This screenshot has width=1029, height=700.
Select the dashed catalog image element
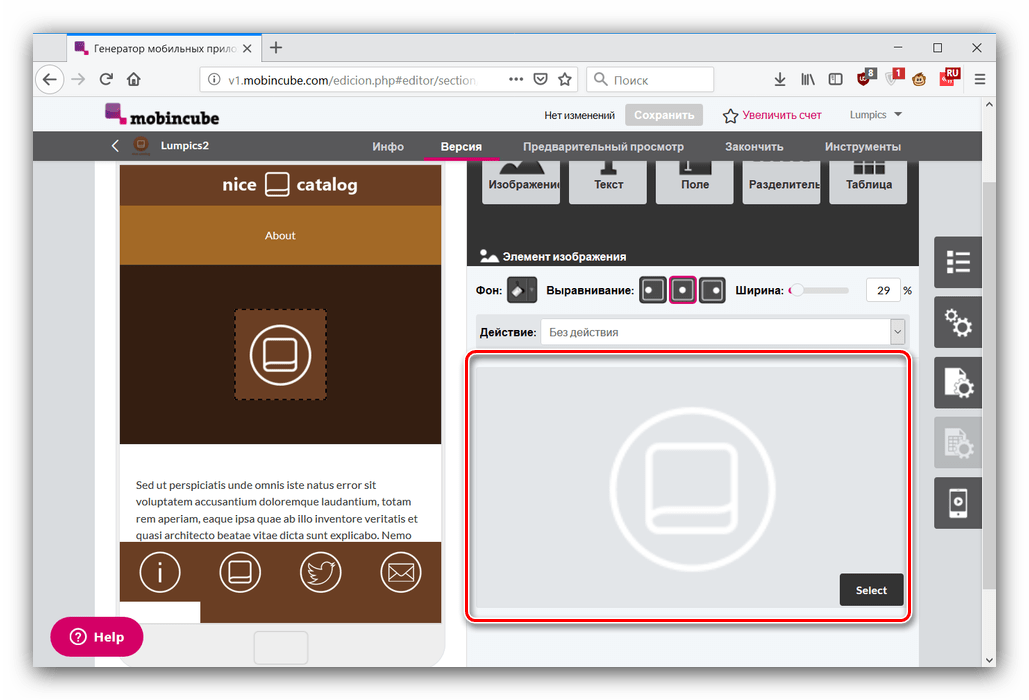pos(280,354)
